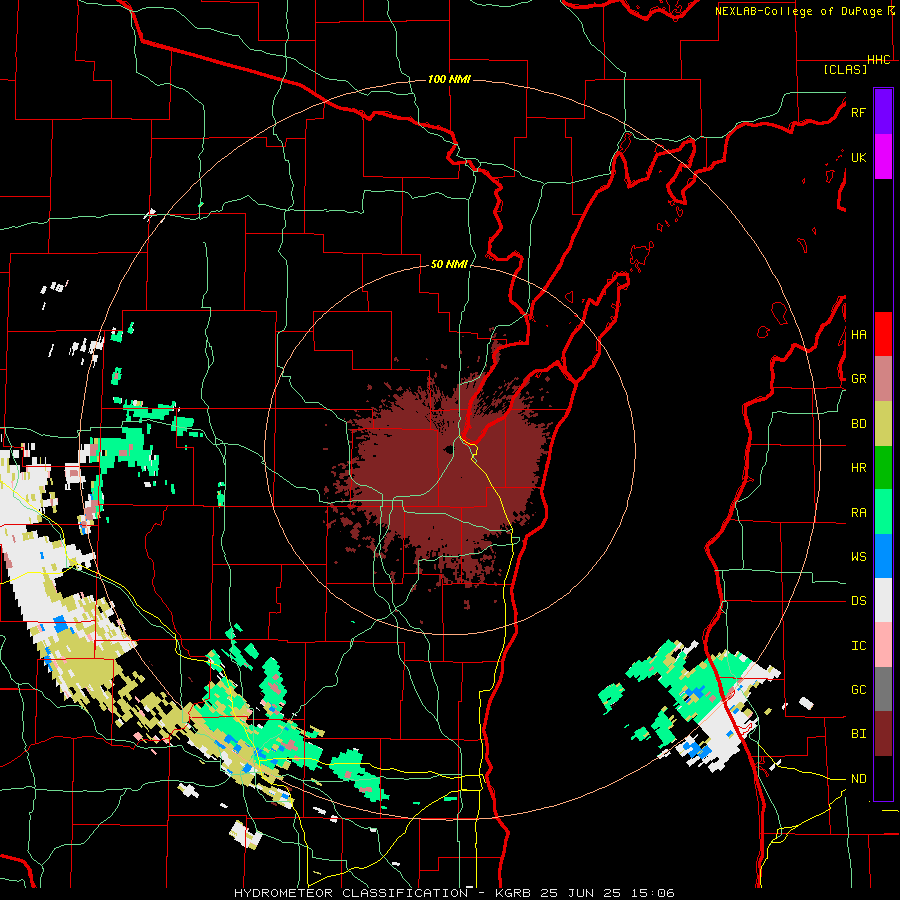Click the 100 NMI range ring label
Image resolution: width=900 pixels, height=900 pixels.
(449, 79)
